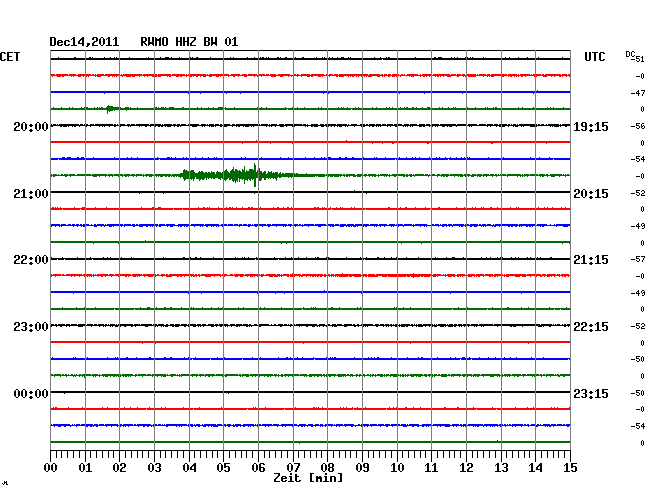Click the -47 DC offset value
Viewport: 650px width, 494px height.
(x=638, y=93)
